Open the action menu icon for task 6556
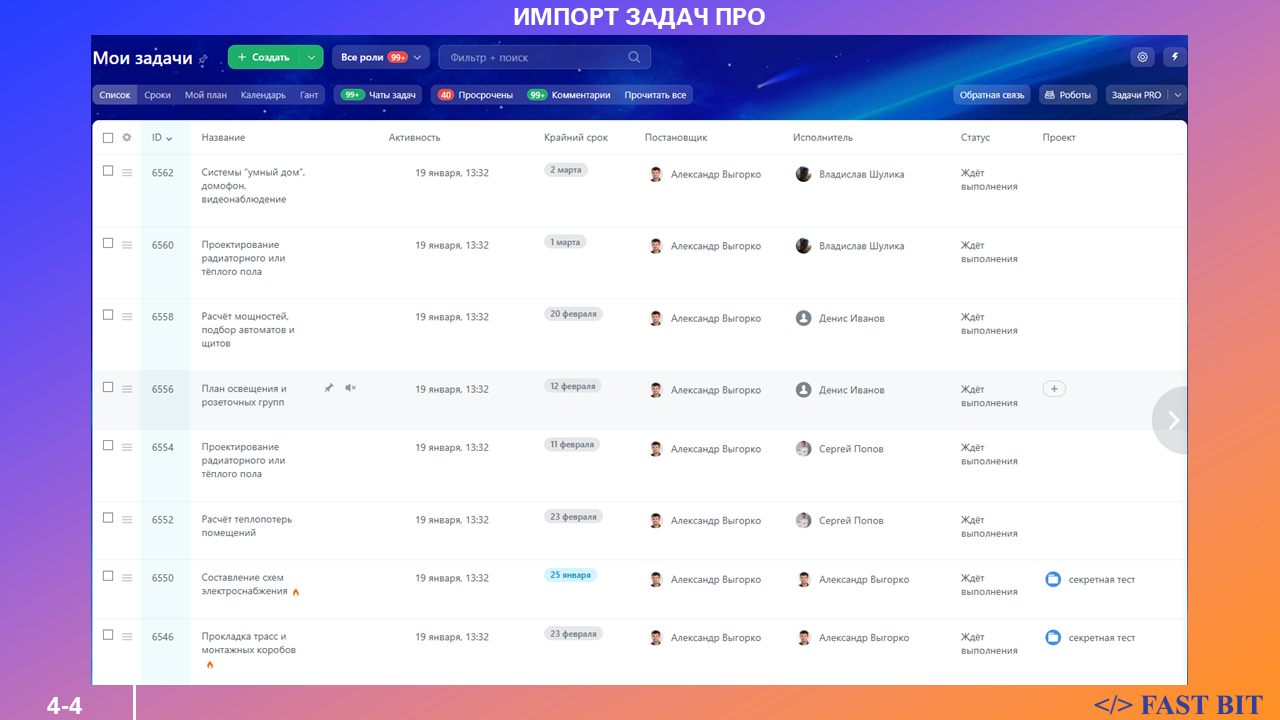This screenshot has width=1280, height=720. pos(127,389)
